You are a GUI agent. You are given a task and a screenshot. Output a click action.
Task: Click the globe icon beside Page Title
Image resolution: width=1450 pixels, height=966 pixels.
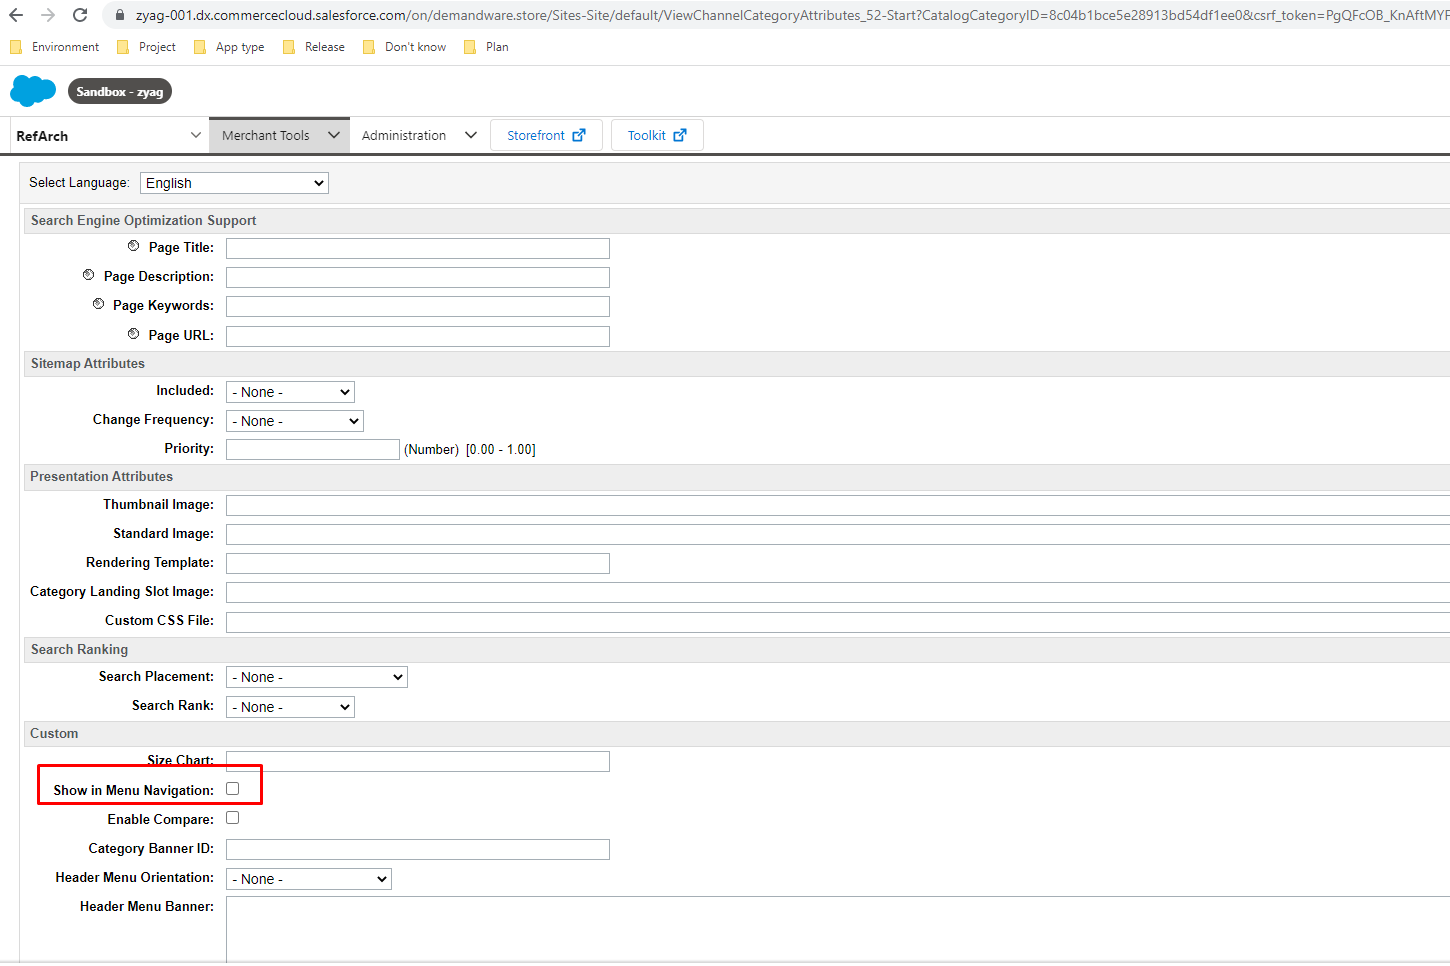134,246
